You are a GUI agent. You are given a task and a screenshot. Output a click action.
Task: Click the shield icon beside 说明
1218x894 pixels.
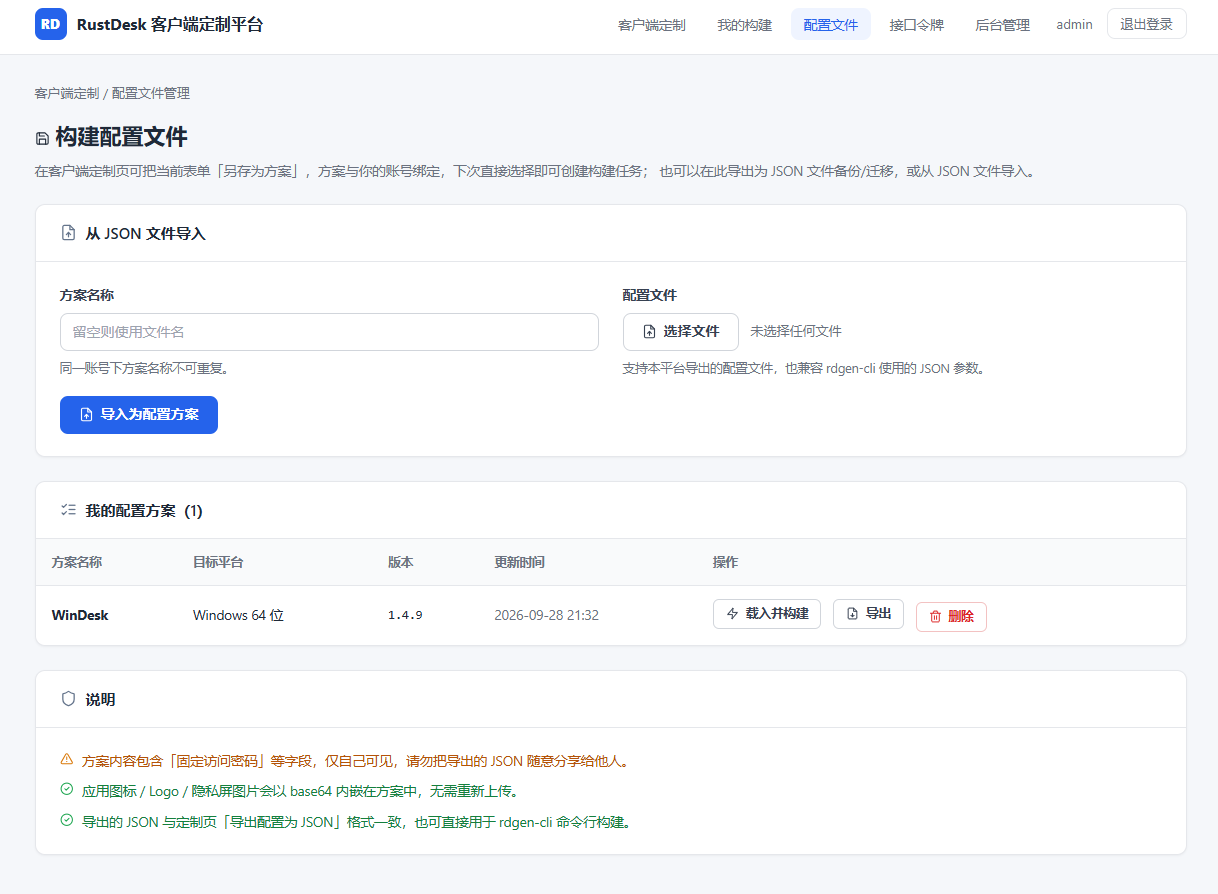(68, 699)
